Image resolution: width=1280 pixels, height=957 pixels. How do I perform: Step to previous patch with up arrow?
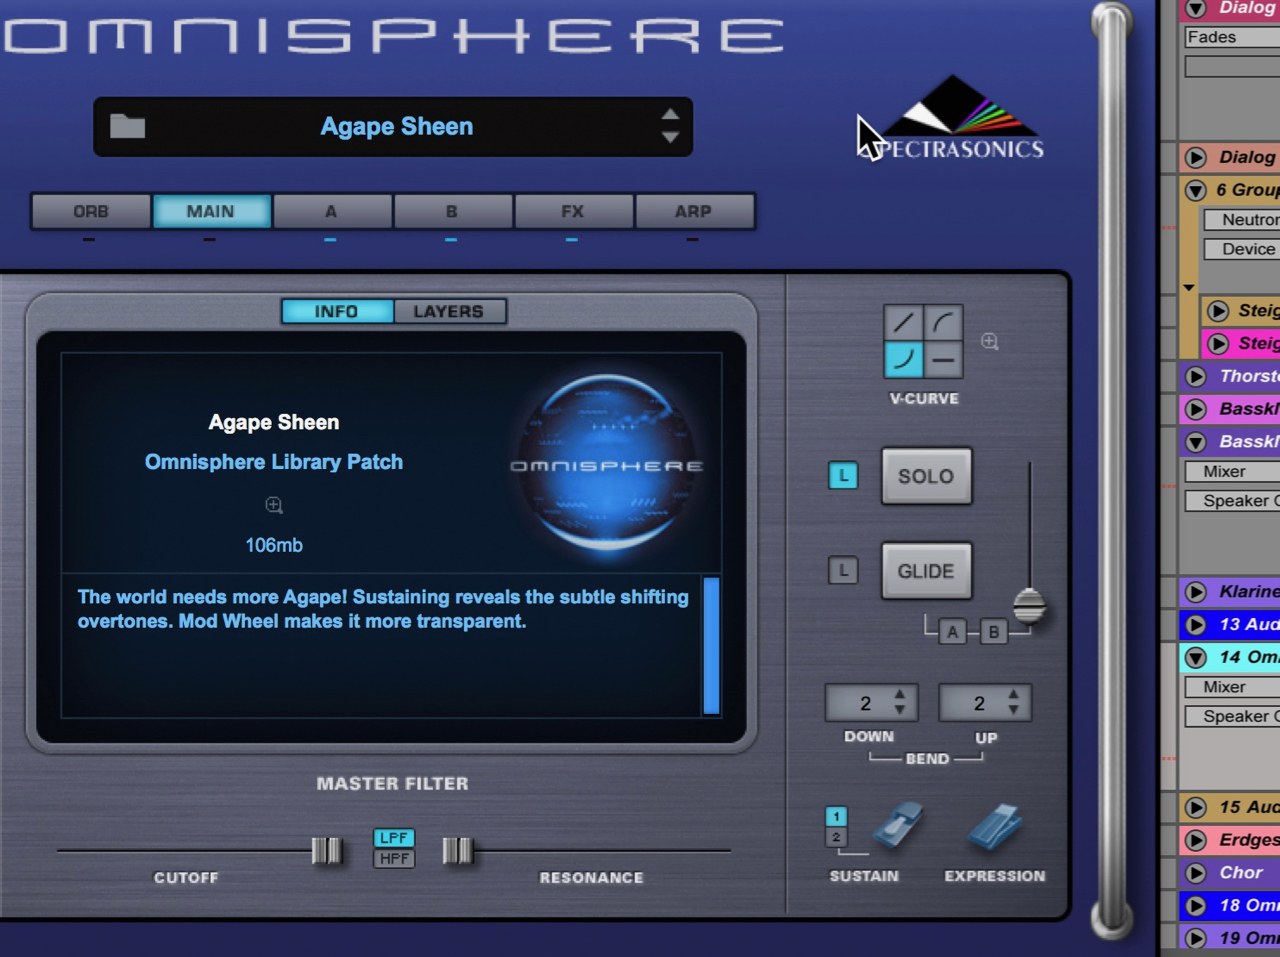670,114
